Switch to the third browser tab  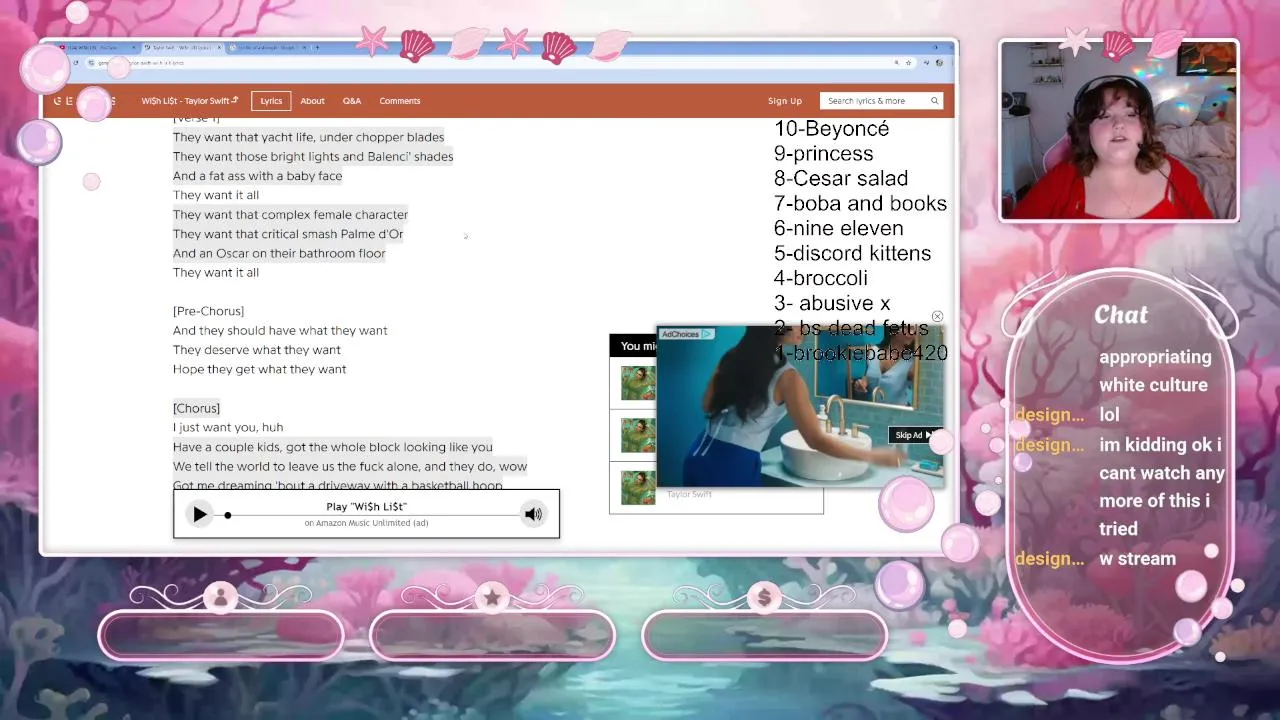(266, 47)
